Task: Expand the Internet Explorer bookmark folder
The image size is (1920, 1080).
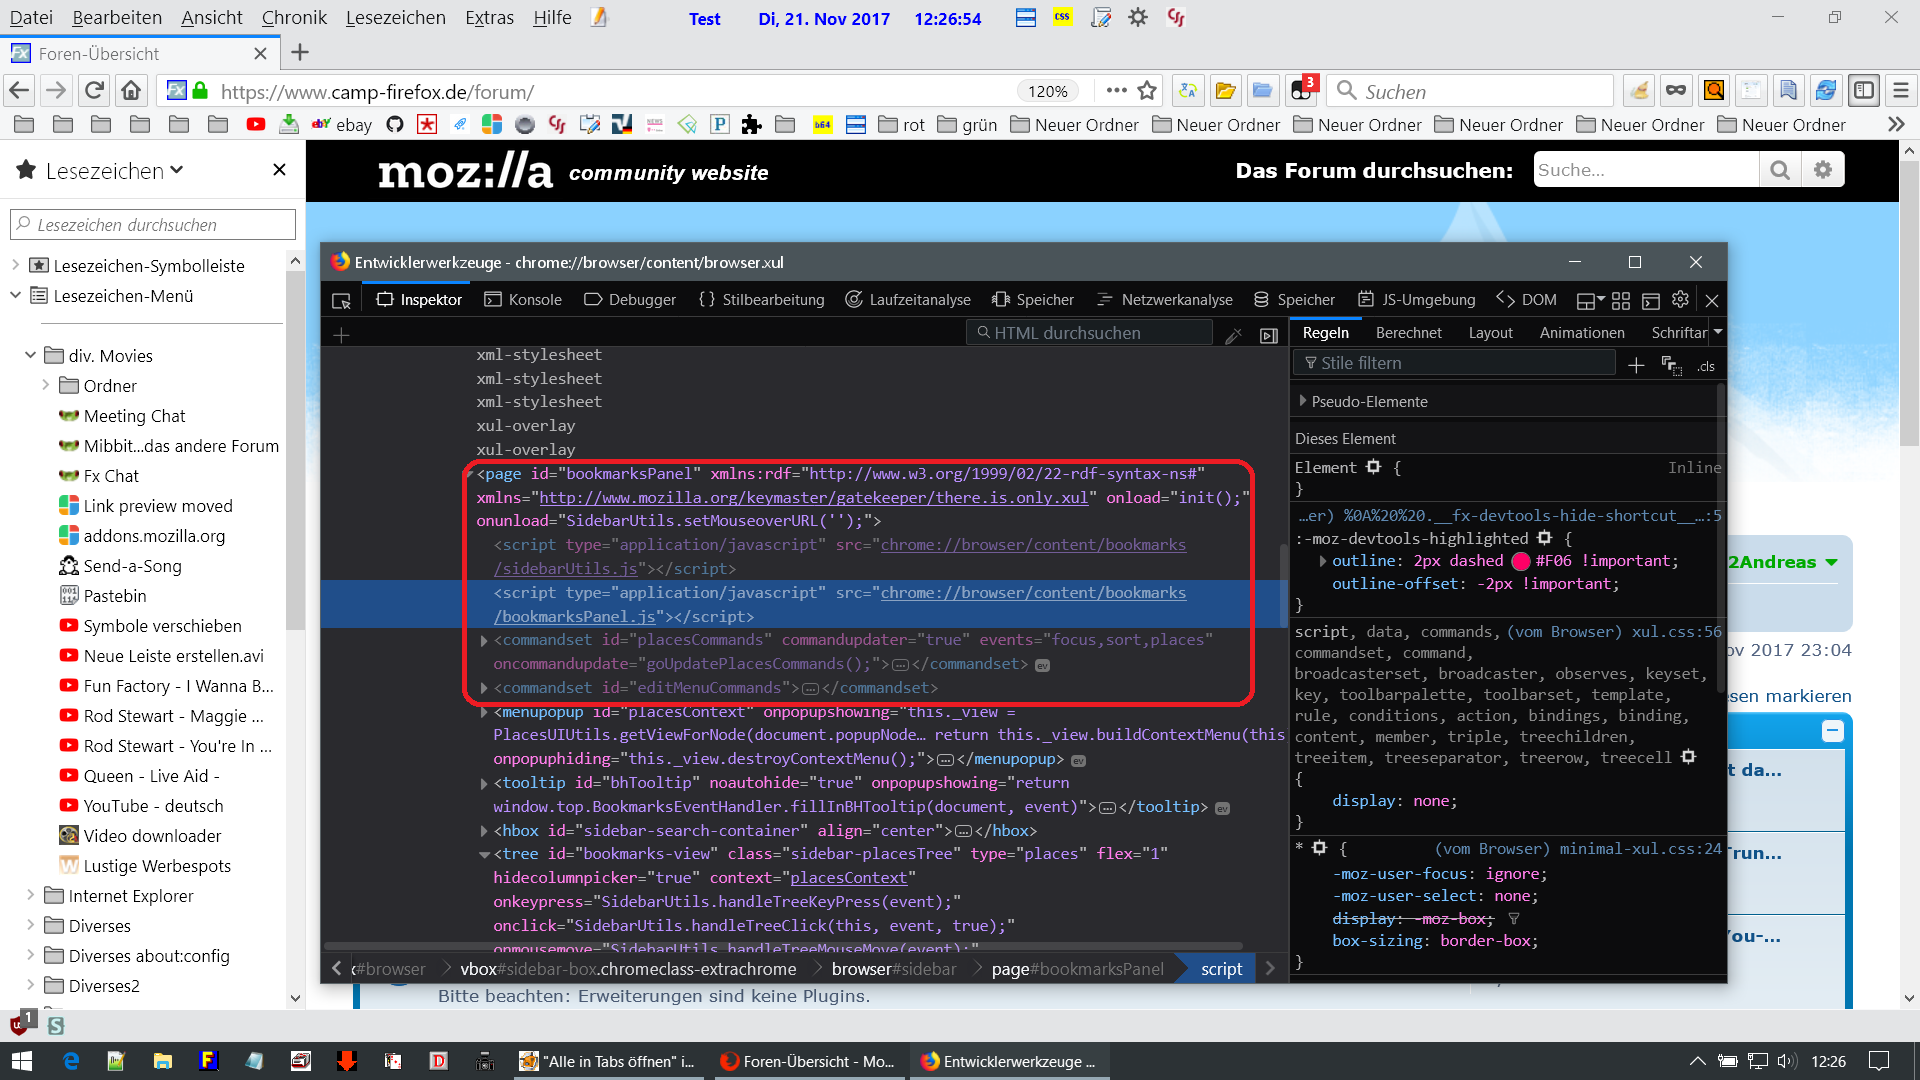Action: coord(30,895)
